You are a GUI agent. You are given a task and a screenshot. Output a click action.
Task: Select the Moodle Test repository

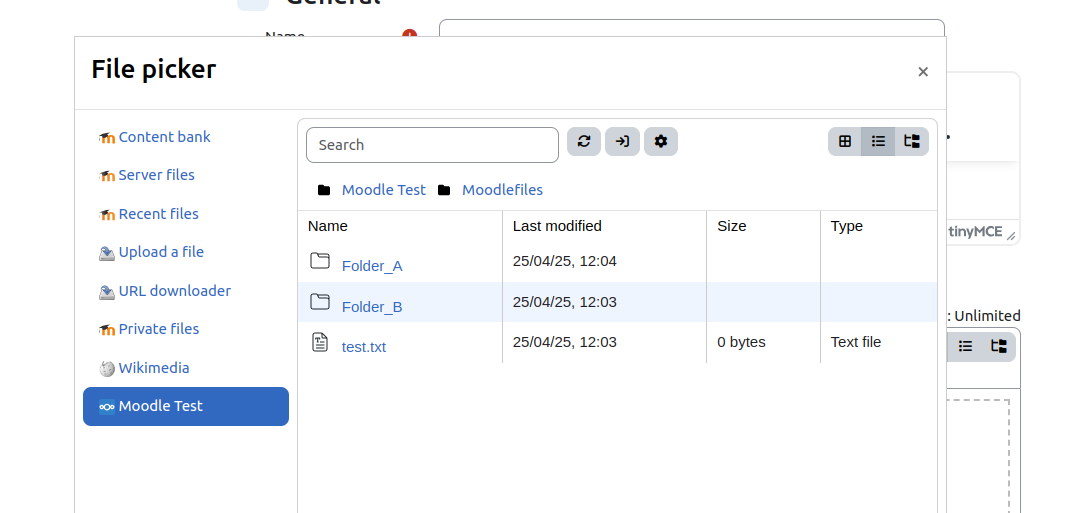186,406
